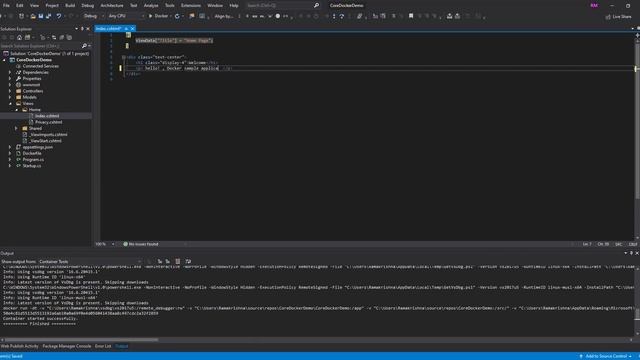Click the Live Share button
Screen dimensions: 640x360
[x=618, y=16]
